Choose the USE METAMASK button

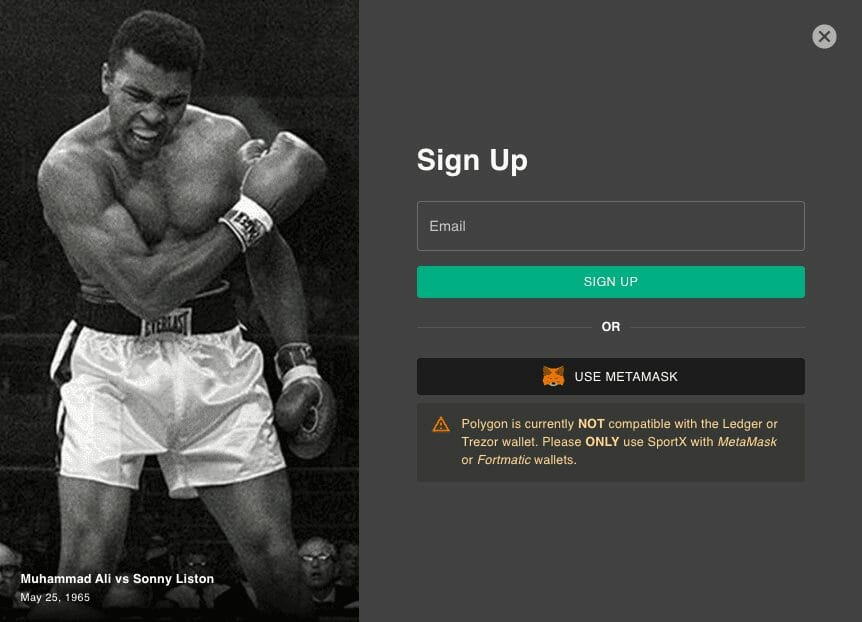pyautogui.click(x=611, y=377)
